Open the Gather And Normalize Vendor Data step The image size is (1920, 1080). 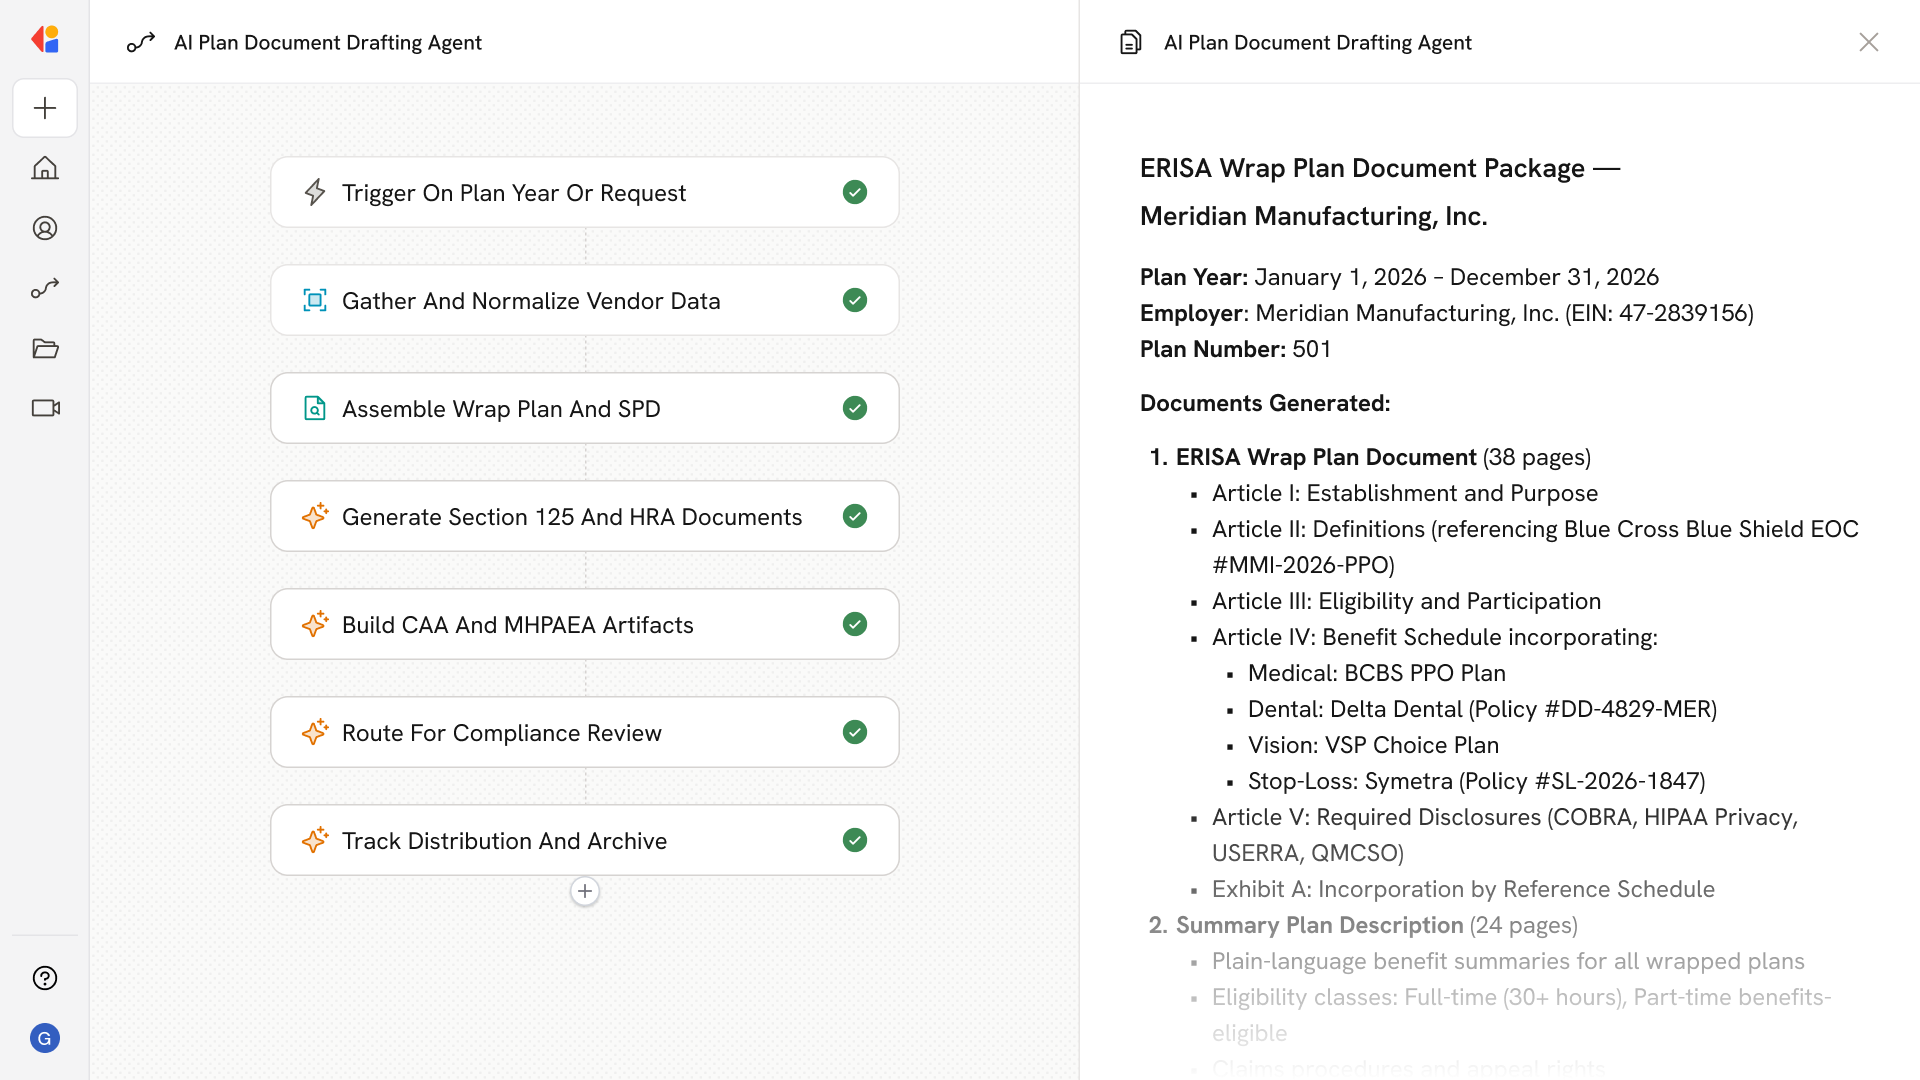[530, 300]
